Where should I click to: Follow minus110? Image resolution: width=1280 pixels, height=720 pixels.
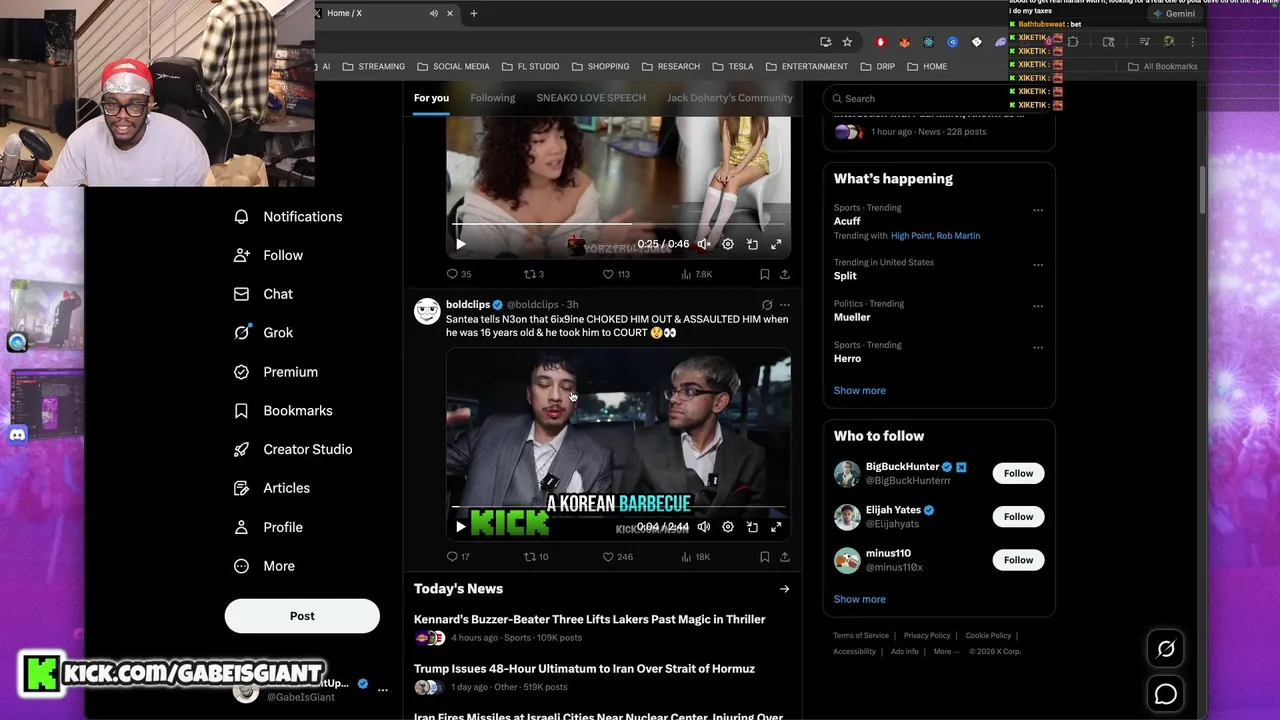[x=1018, y=560]
